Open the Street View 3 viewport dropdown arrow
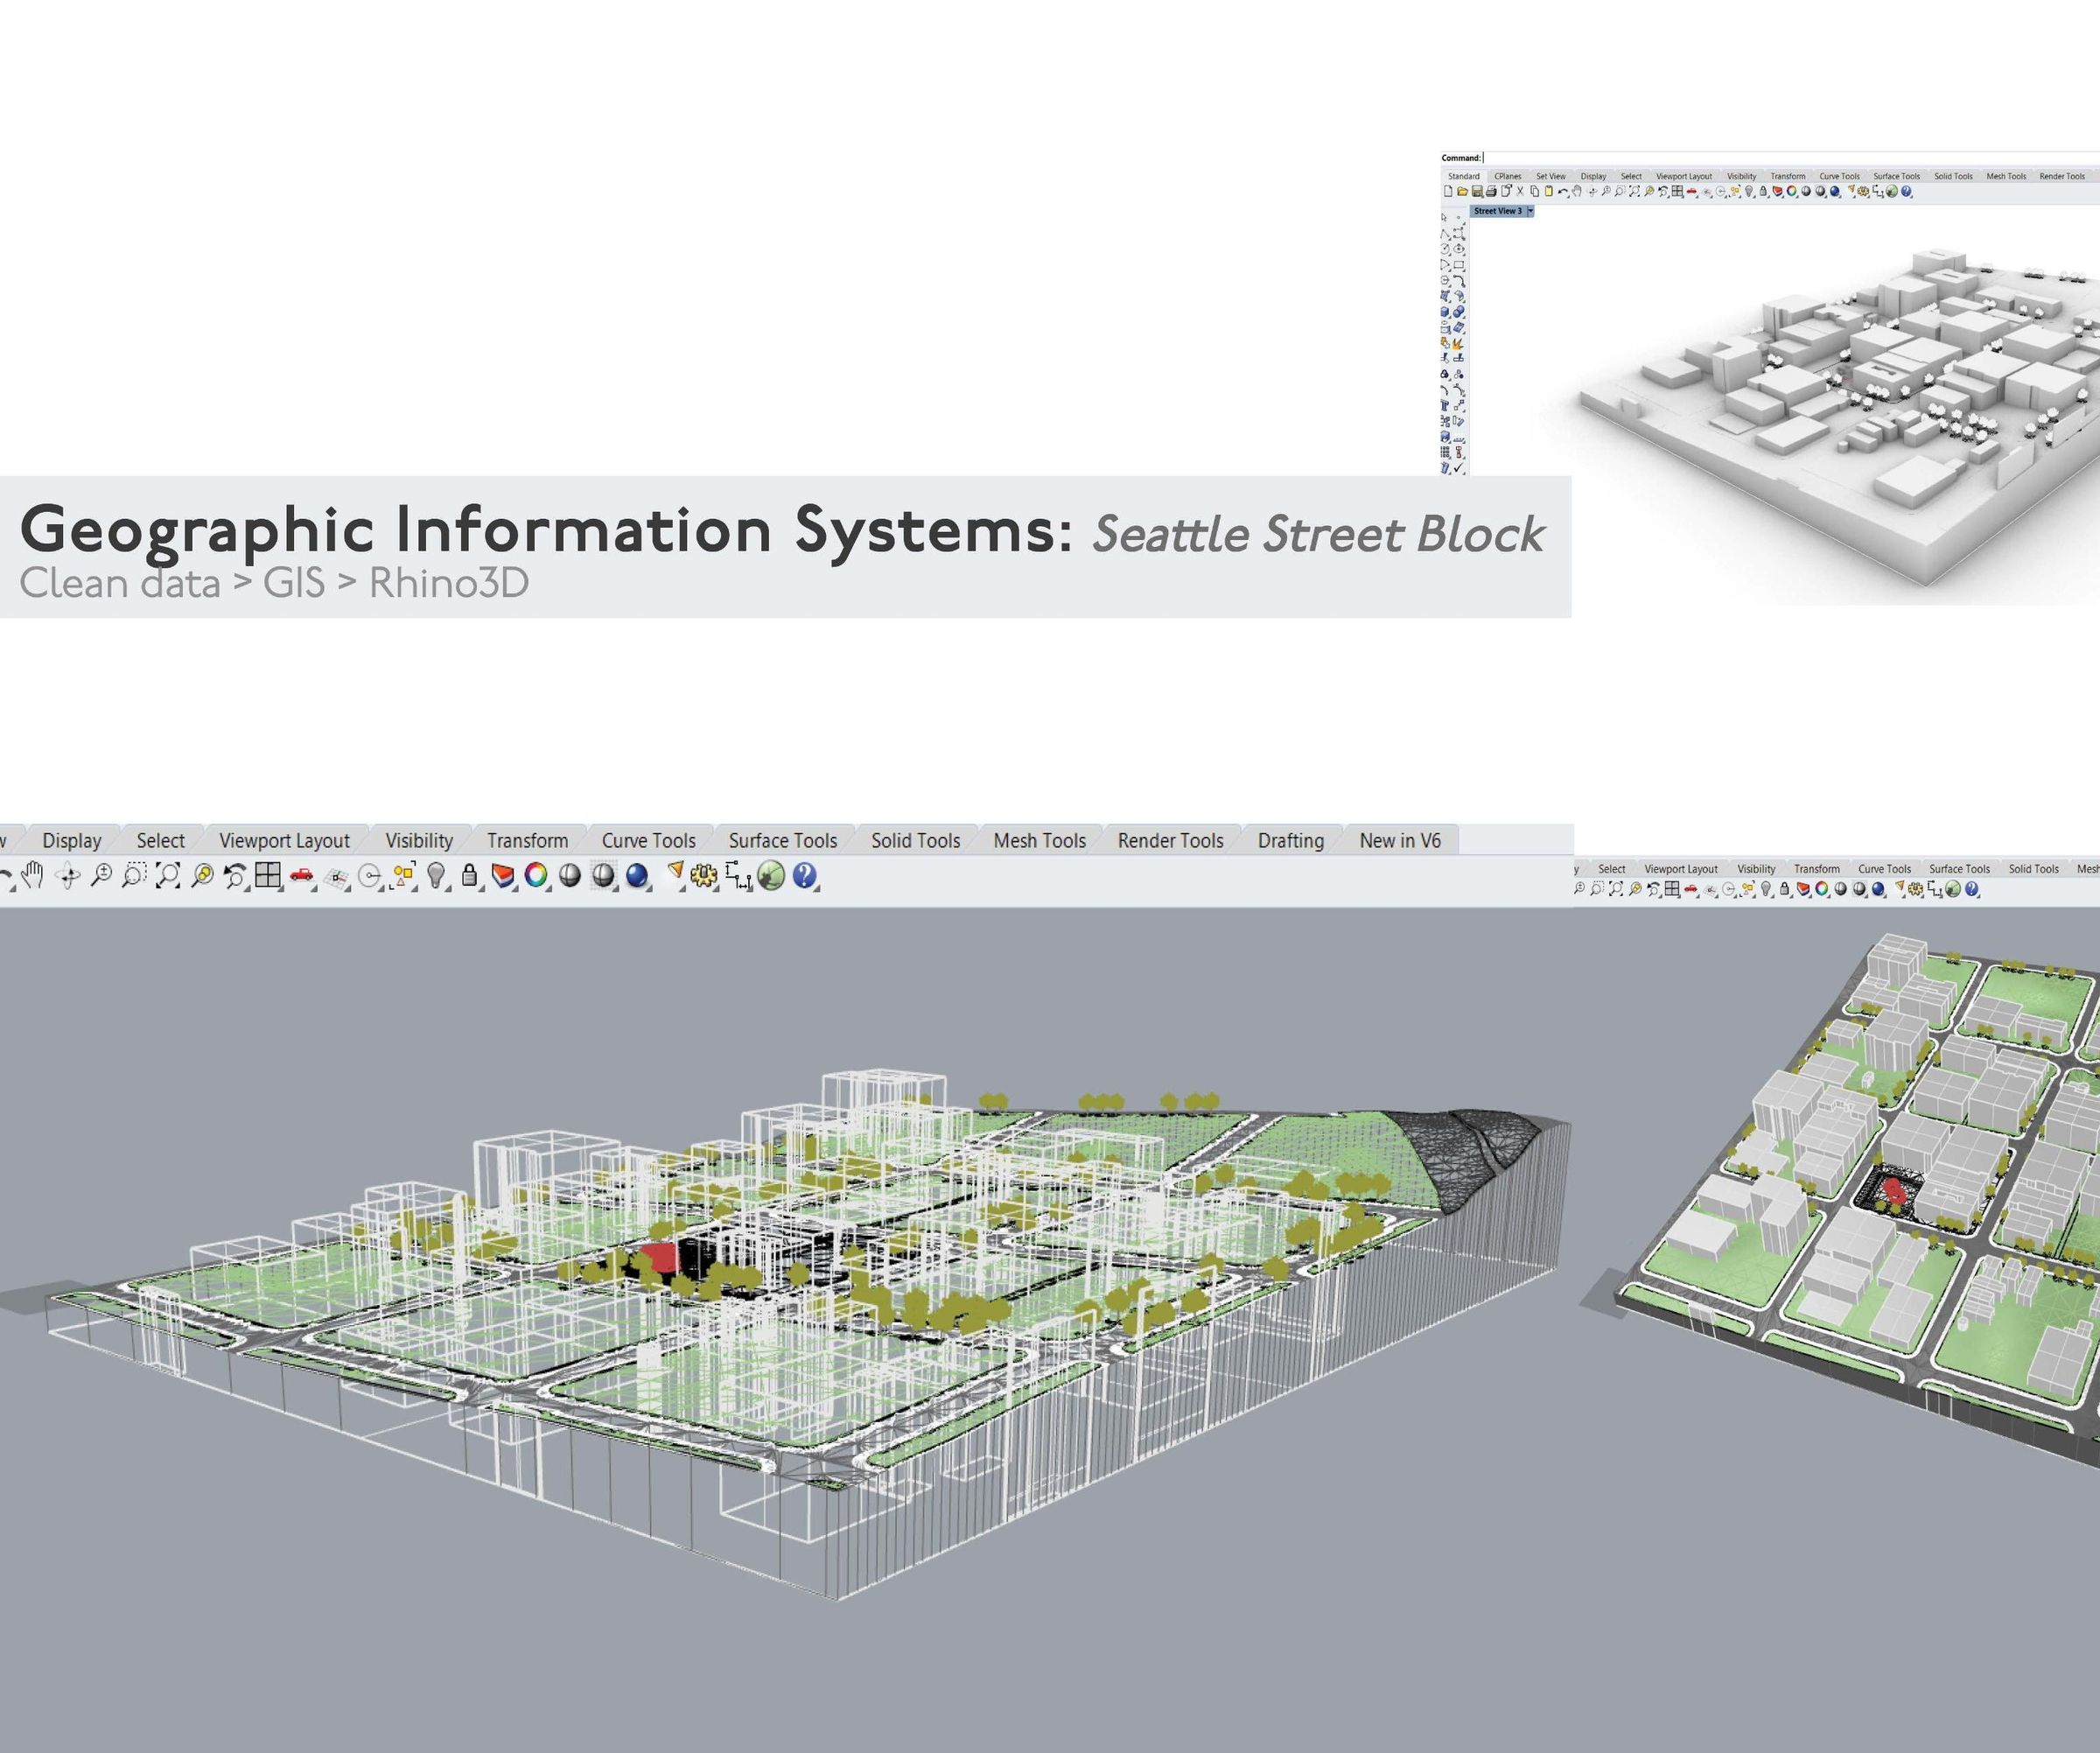 tap(1530, 211)
